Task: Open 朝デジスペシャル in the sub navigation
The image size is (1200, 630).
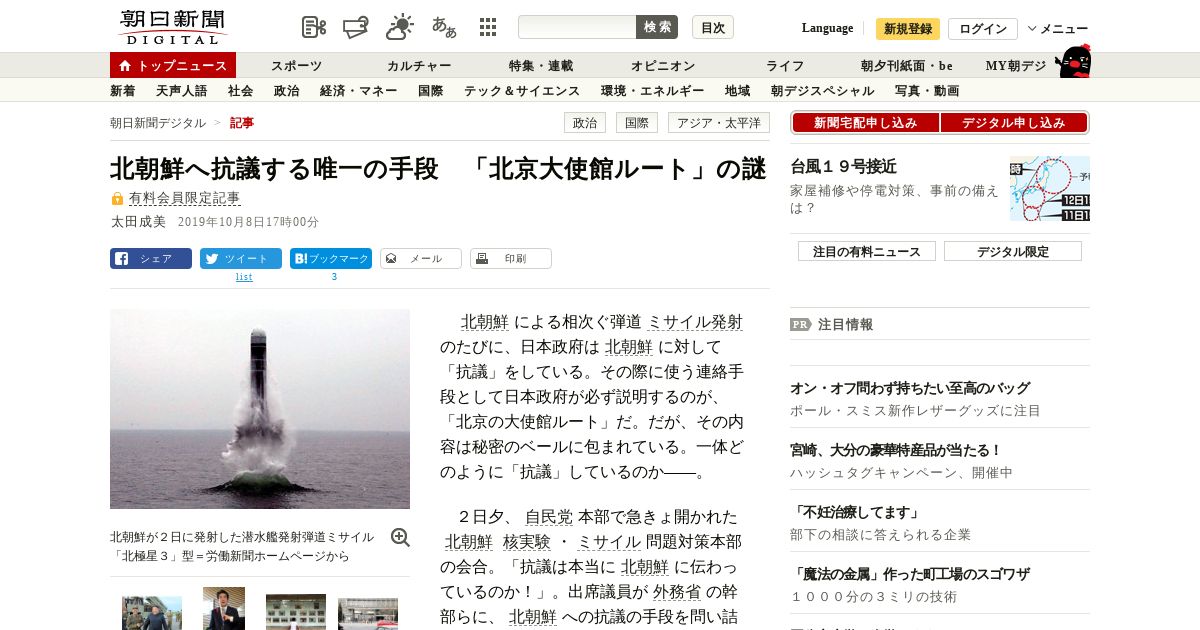Action: 822,91
